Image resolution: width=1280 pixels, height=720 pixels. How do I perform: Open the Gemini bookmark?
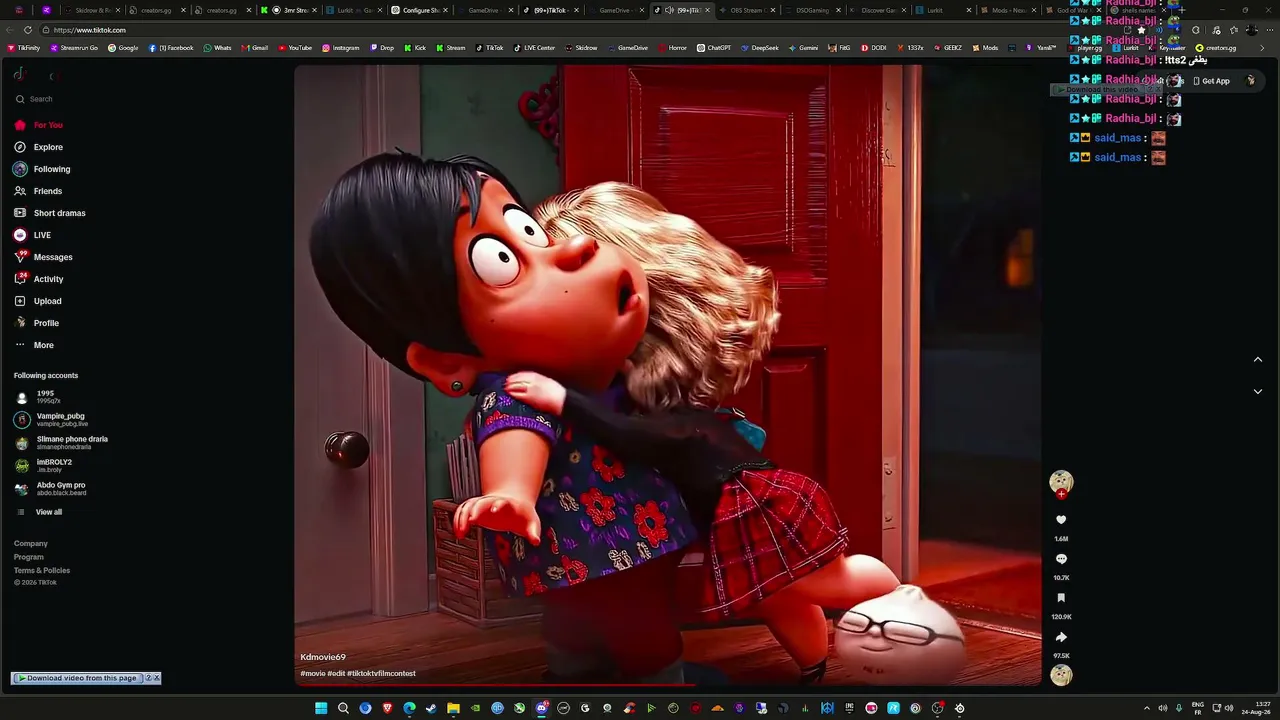click(x=805, y=48)
